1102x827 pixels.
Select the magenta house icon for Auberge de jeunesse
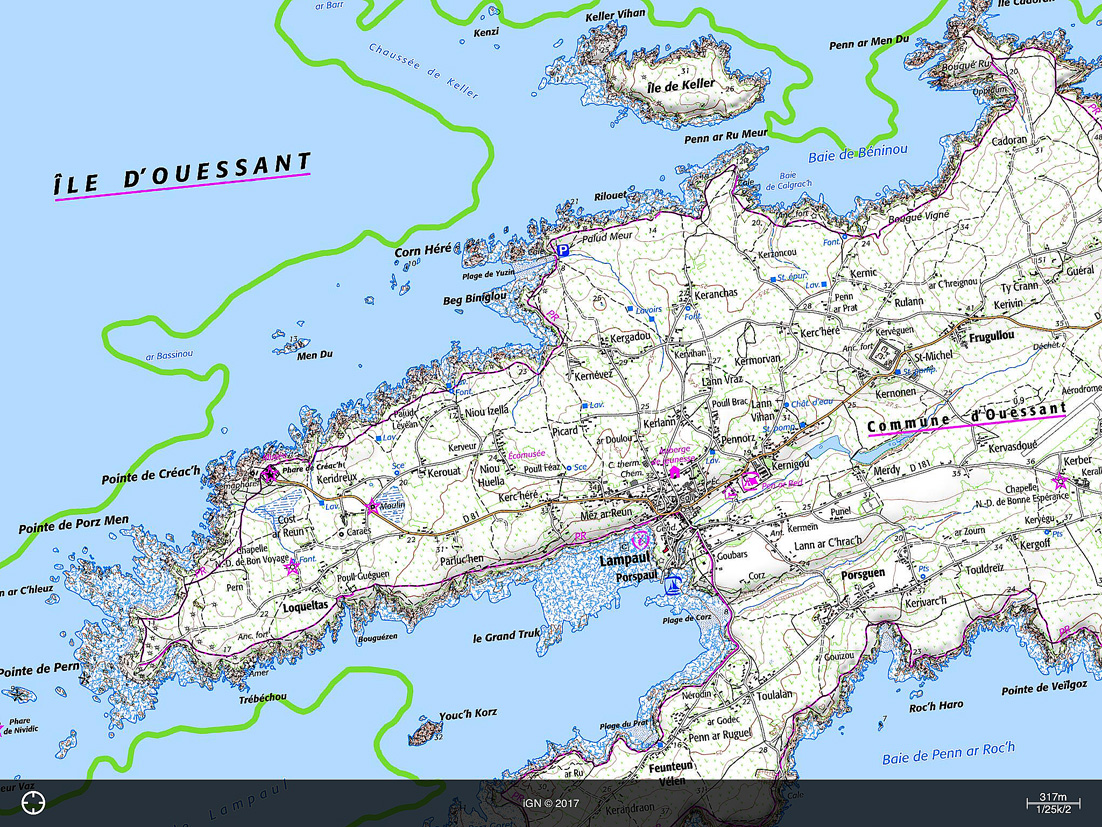point(675,472)
